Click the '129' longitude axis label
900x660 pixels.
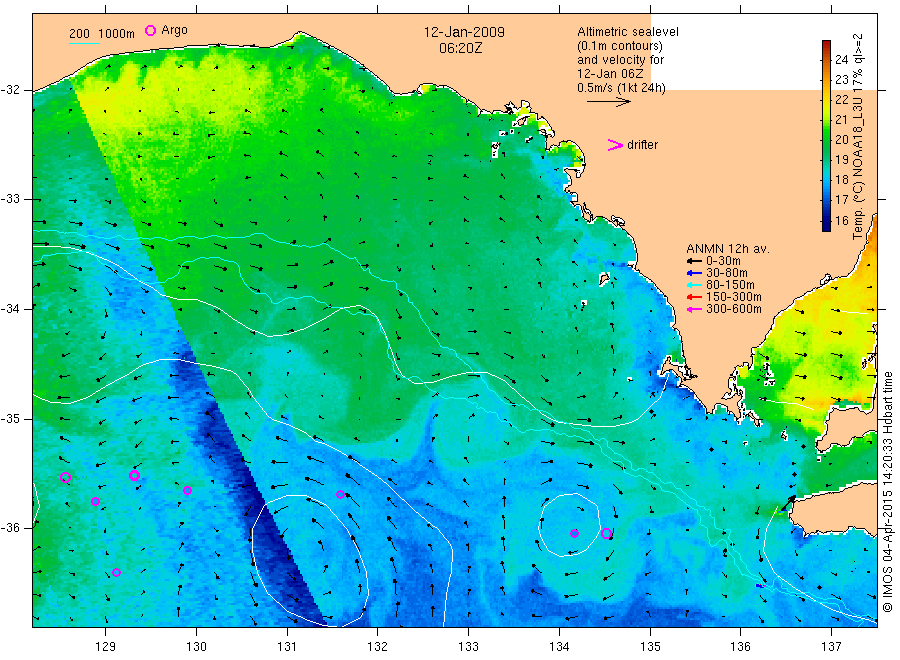[106, 647]
